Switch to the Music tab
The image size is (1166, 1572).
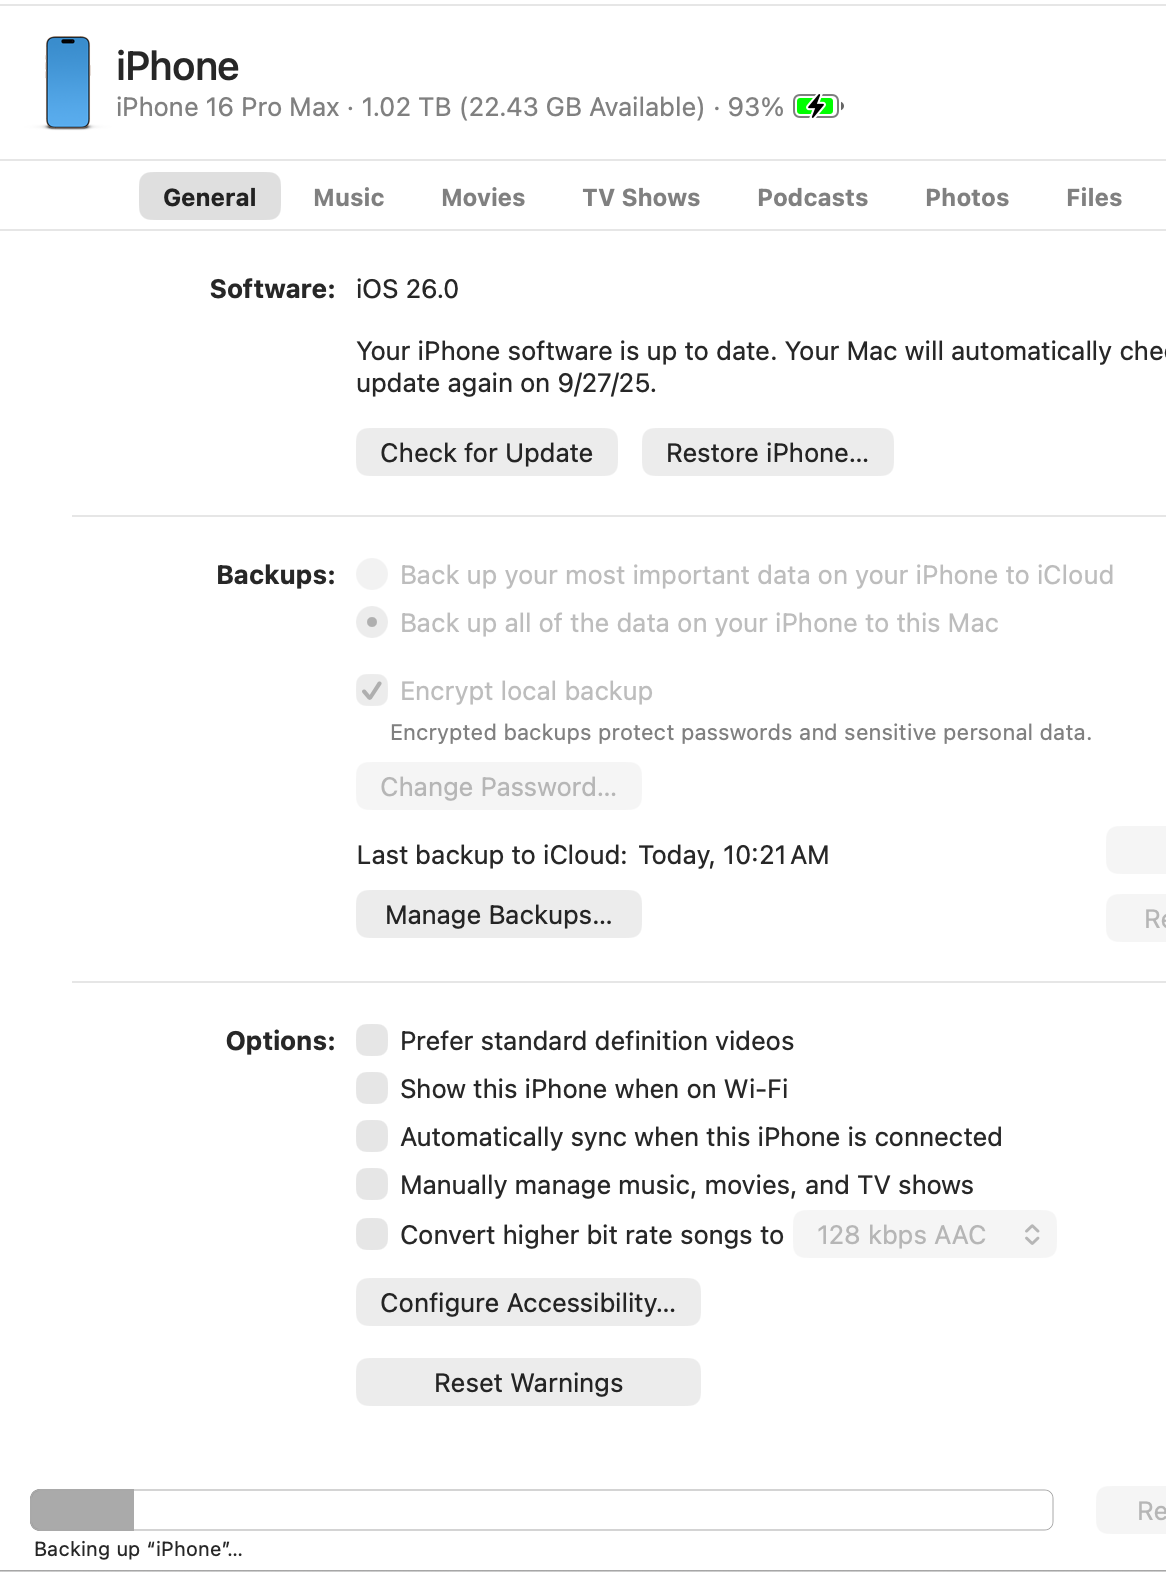coord(348,197)
